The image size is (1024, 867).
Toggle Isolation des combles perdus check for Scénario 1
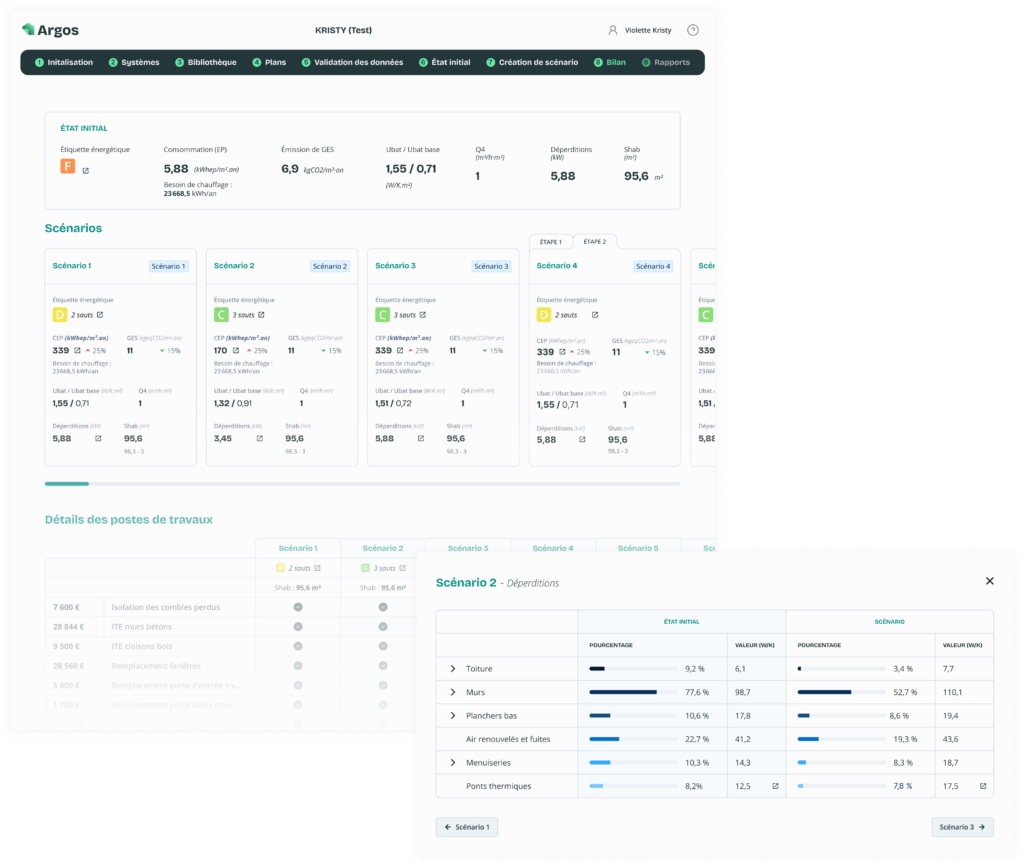pyautogui.click(x=297, y=607)
